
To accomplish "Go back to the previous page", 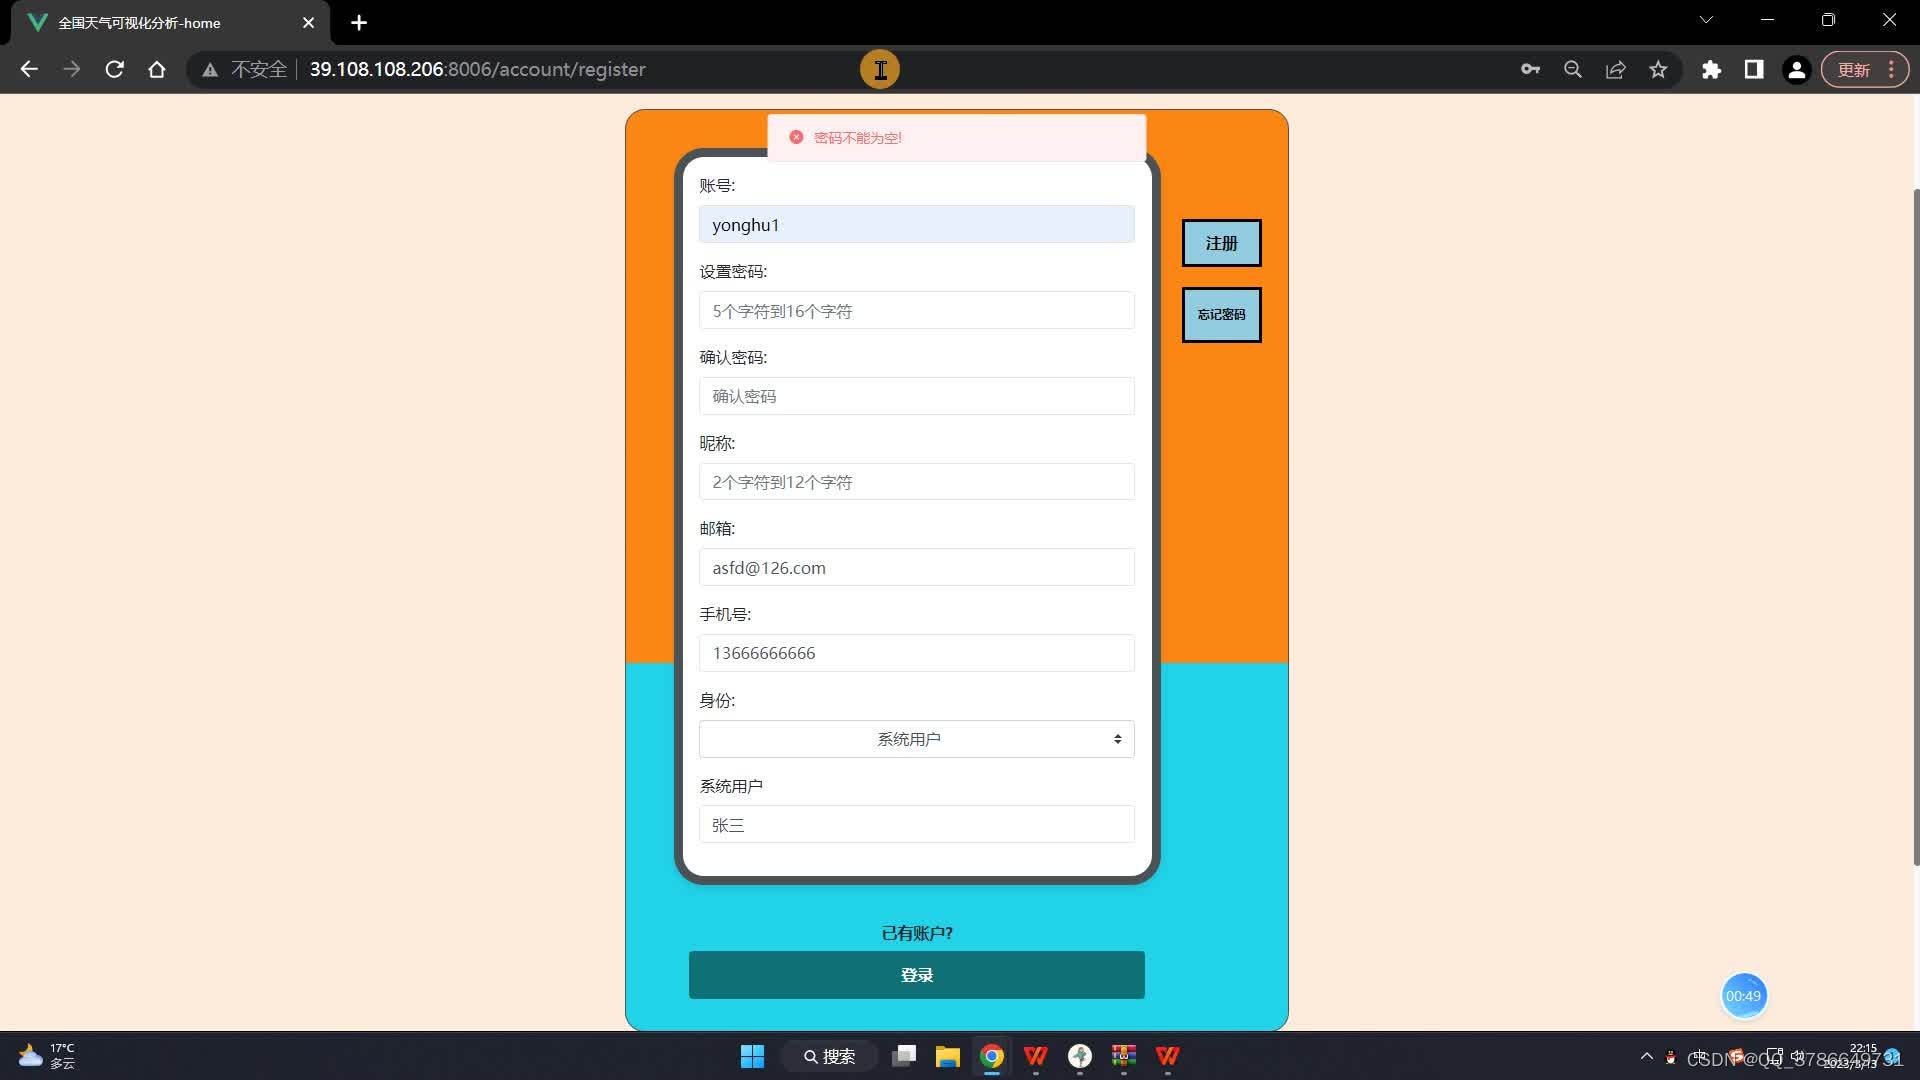I will [x=29, y=69].
